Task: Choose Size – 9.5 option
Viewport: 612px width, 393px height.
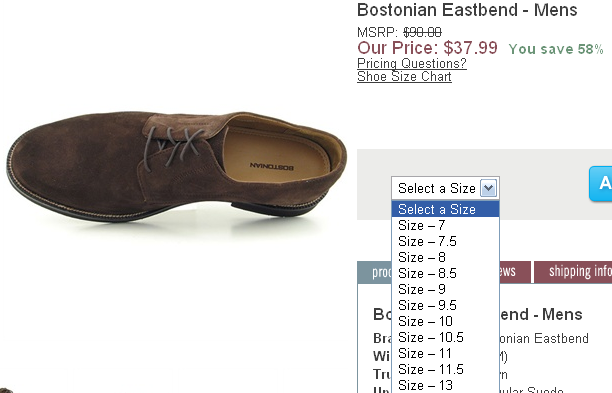Action: (445, 305)
